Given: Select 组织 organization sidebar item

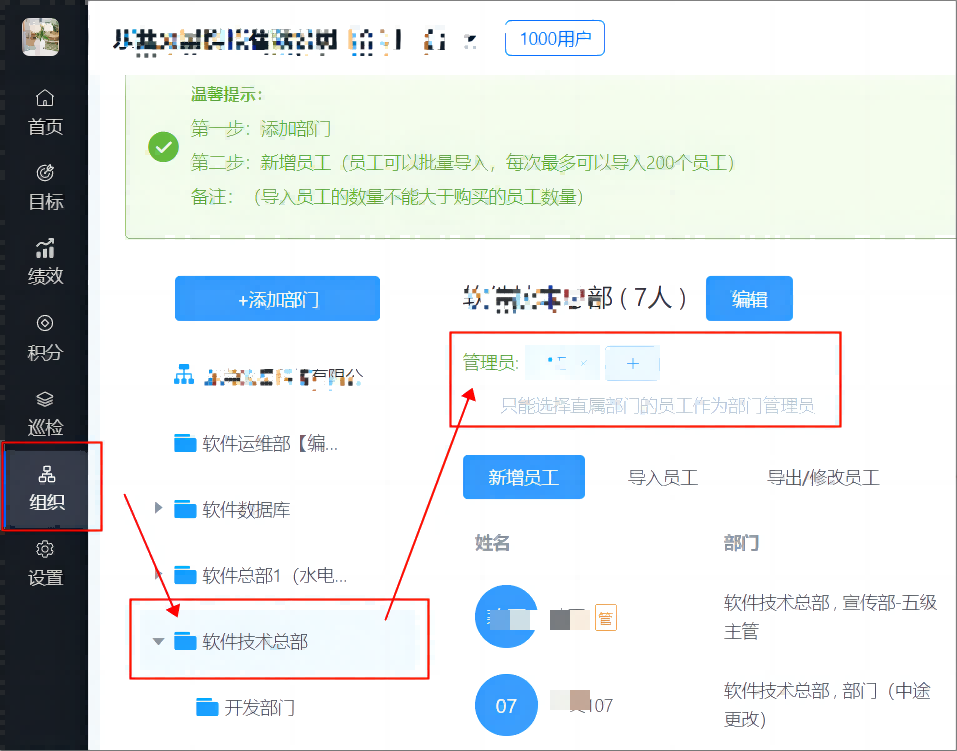Looking at the screenshot, I should (46, 487).
